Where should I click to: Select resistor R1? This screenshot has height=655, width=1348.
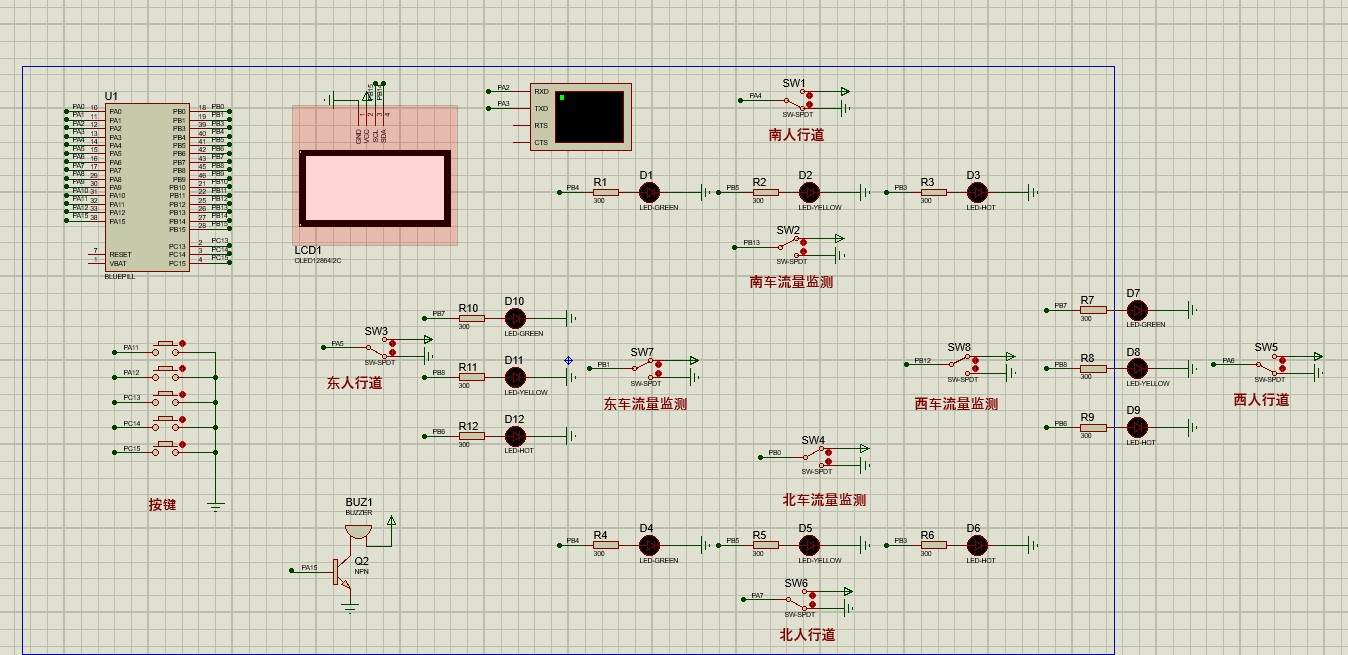pos(605,192)
